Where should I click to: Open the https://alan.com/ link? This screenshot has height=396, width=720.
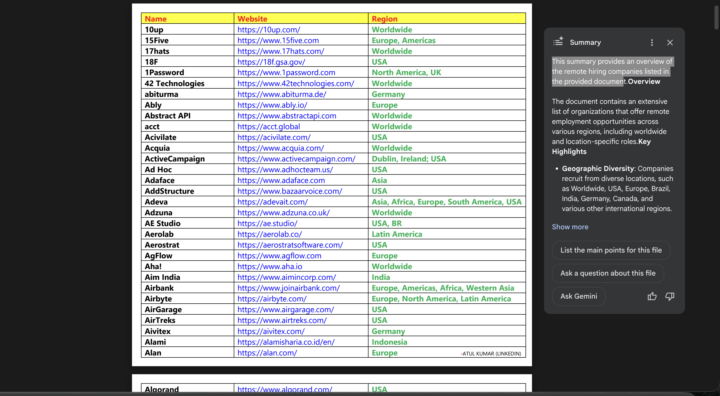[267, 353]
